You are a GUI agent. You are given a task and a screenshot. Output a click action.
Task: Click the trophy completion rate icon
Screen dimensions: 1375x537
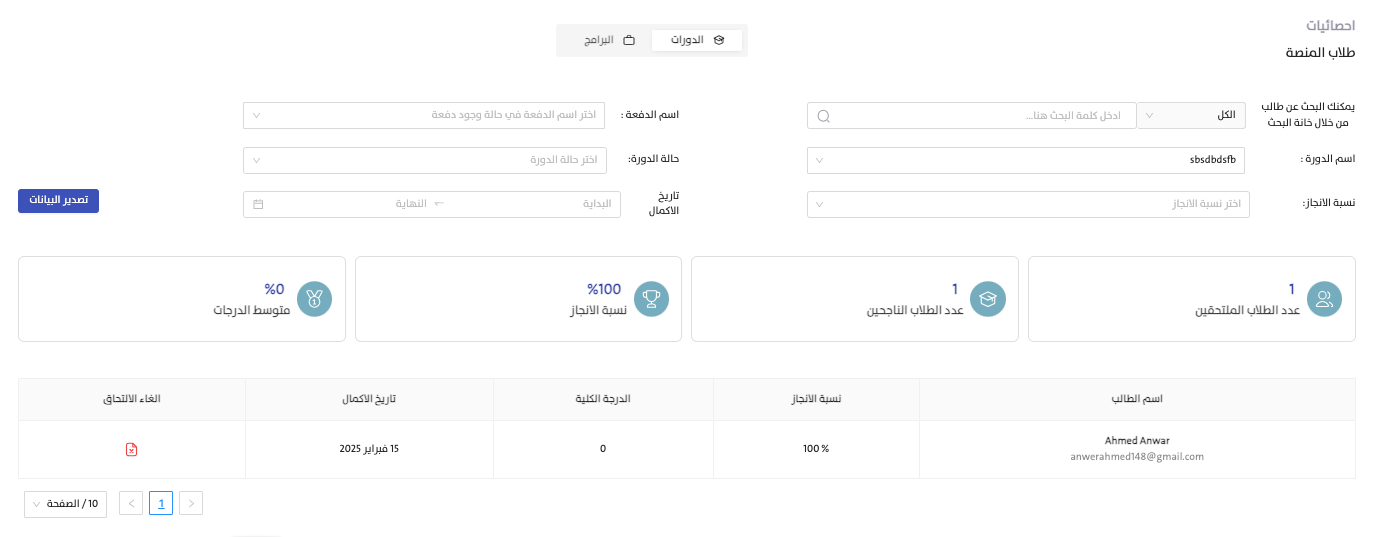point(652,298)
